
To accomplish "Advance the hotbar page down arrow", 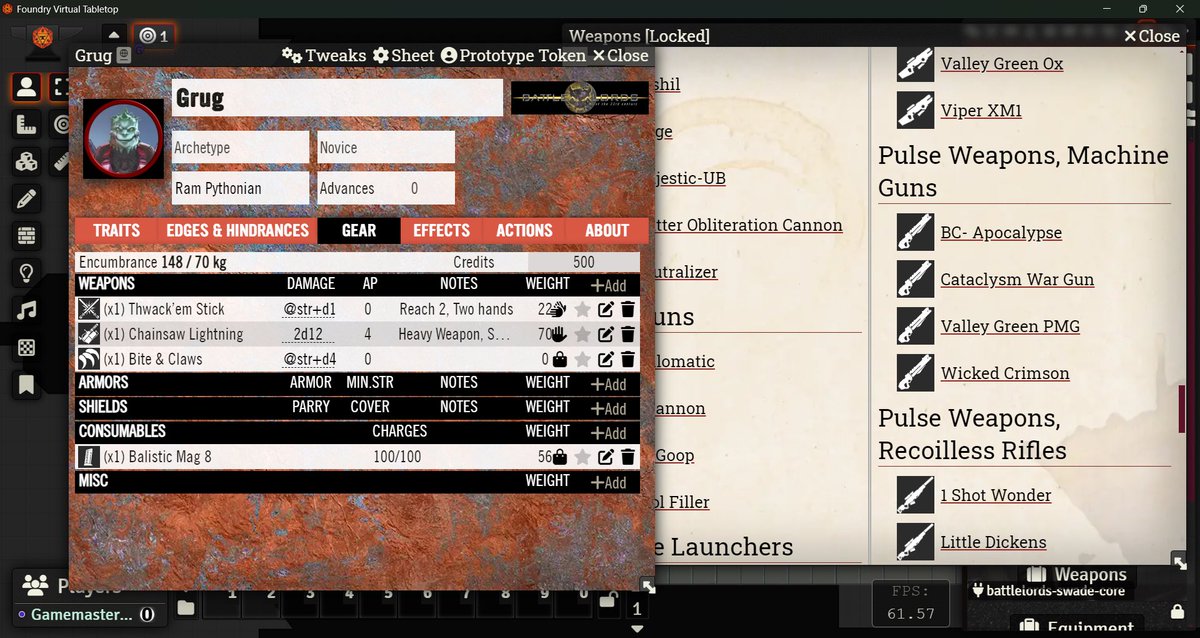I will (637, 628).
